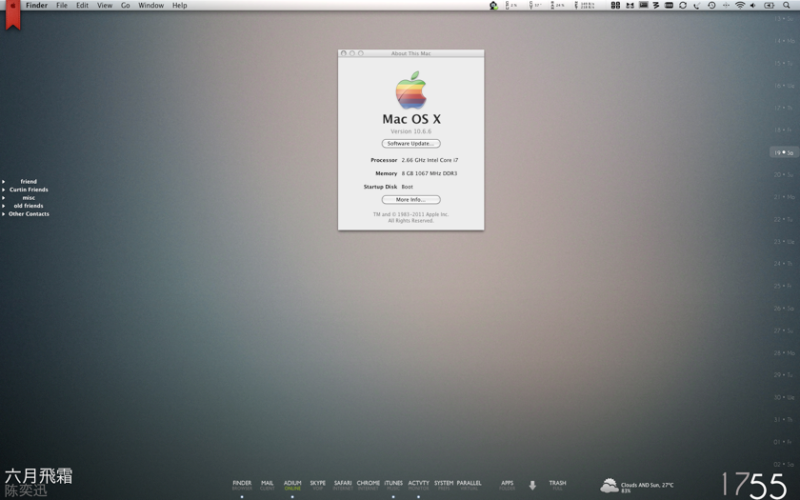
Task: Open the Finder menu
Action: 36,5
